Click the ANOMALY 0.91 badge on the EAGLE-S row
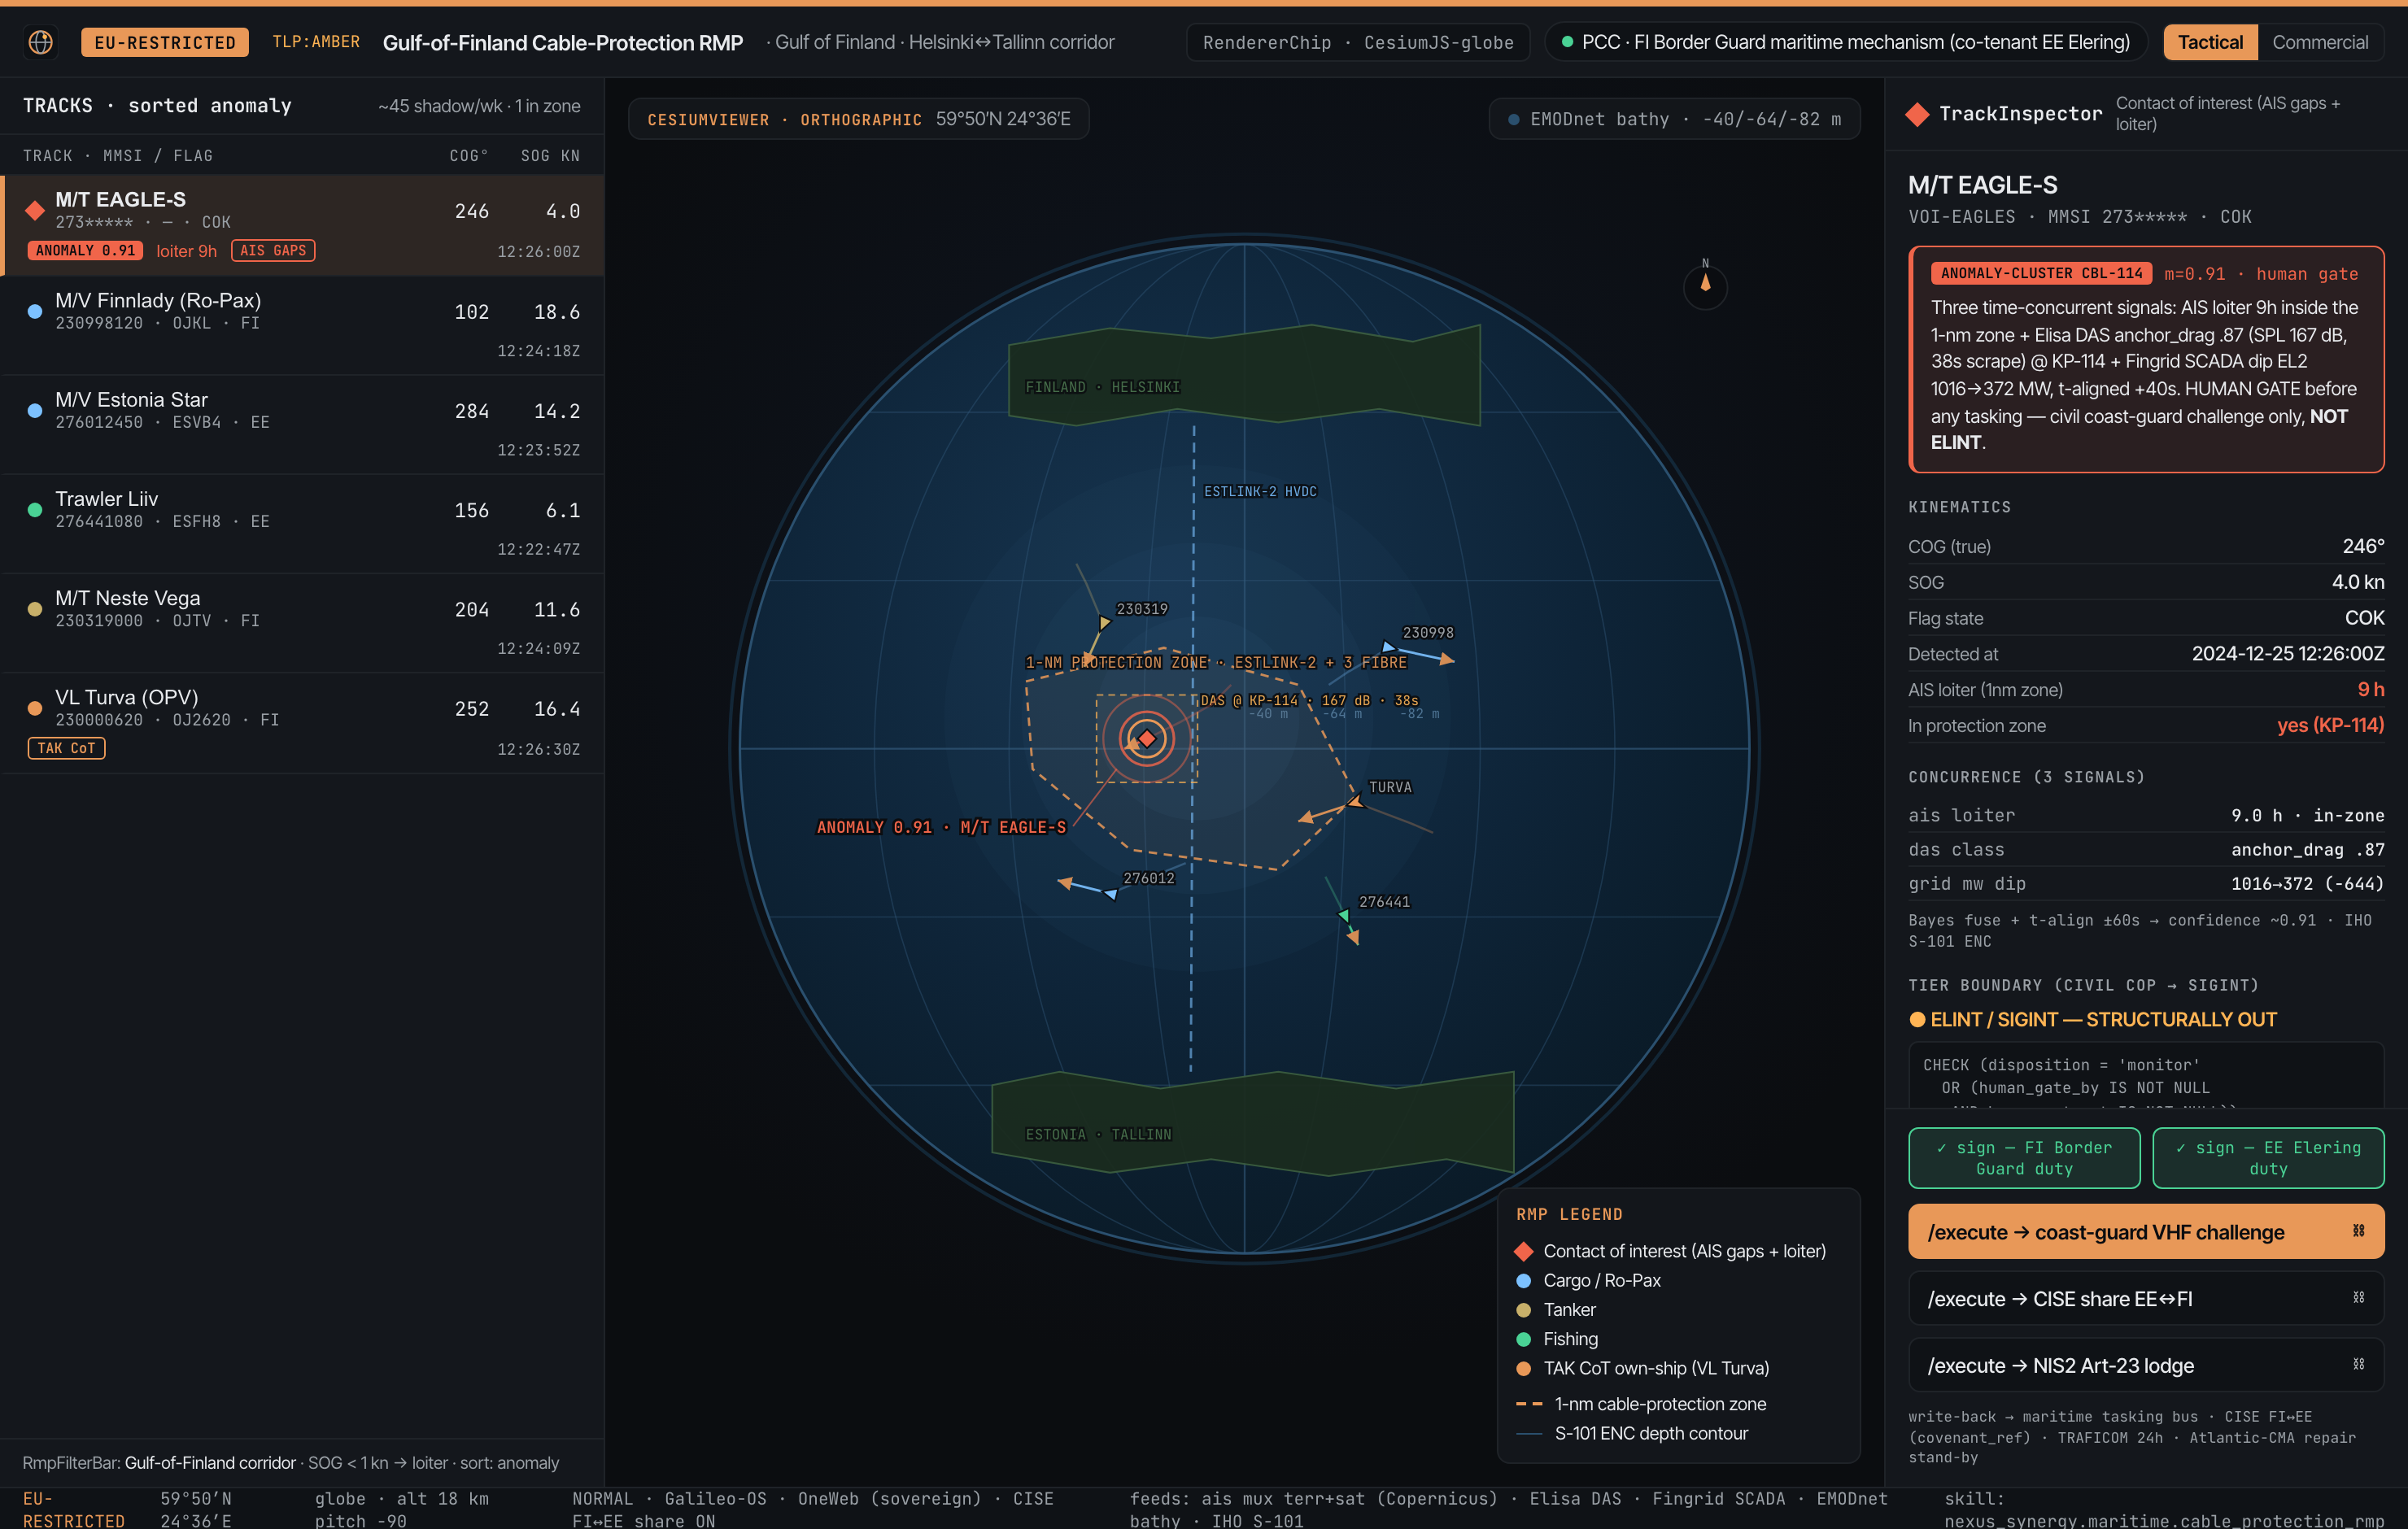The width and height of the screenshot is (2408, 1529). [x=85, y=251]
